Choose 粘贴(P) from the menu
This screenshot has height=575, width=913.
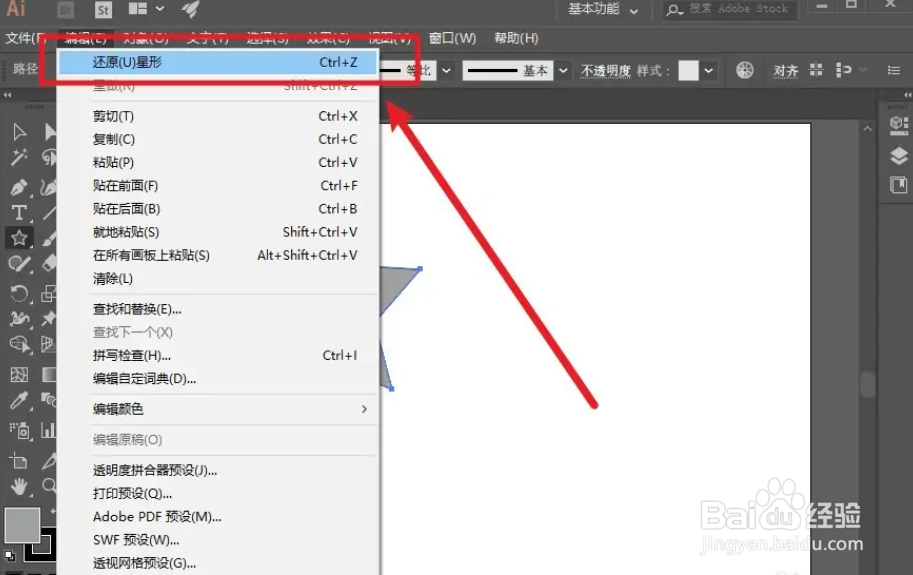(218, 163)
